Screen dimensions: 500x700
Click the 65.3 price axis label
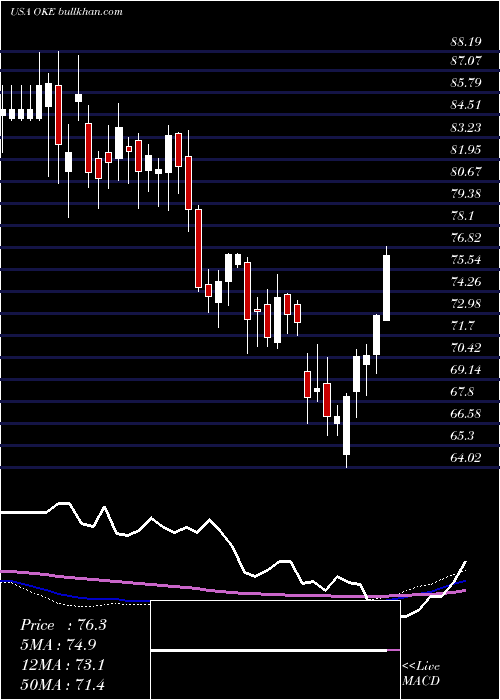[462, 435]
